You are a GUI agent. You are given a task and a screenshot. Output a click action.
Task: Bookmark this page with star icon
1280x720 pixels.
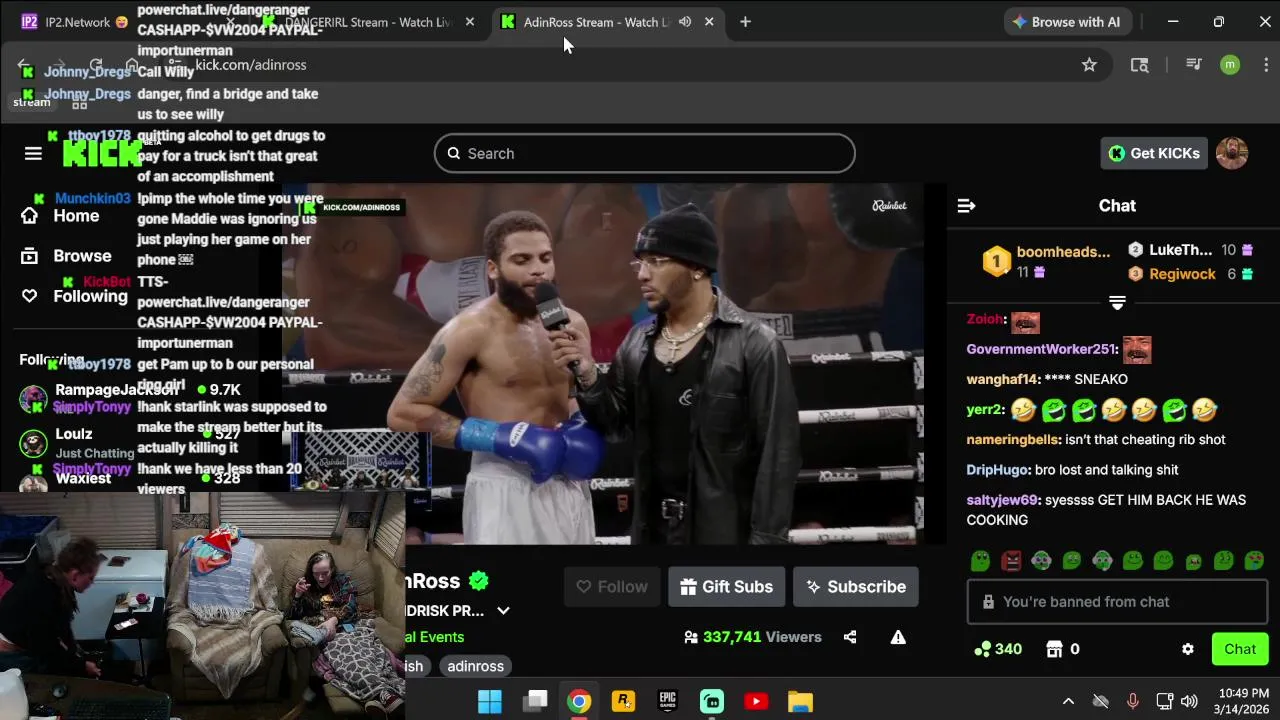(x=1089, y=65)
